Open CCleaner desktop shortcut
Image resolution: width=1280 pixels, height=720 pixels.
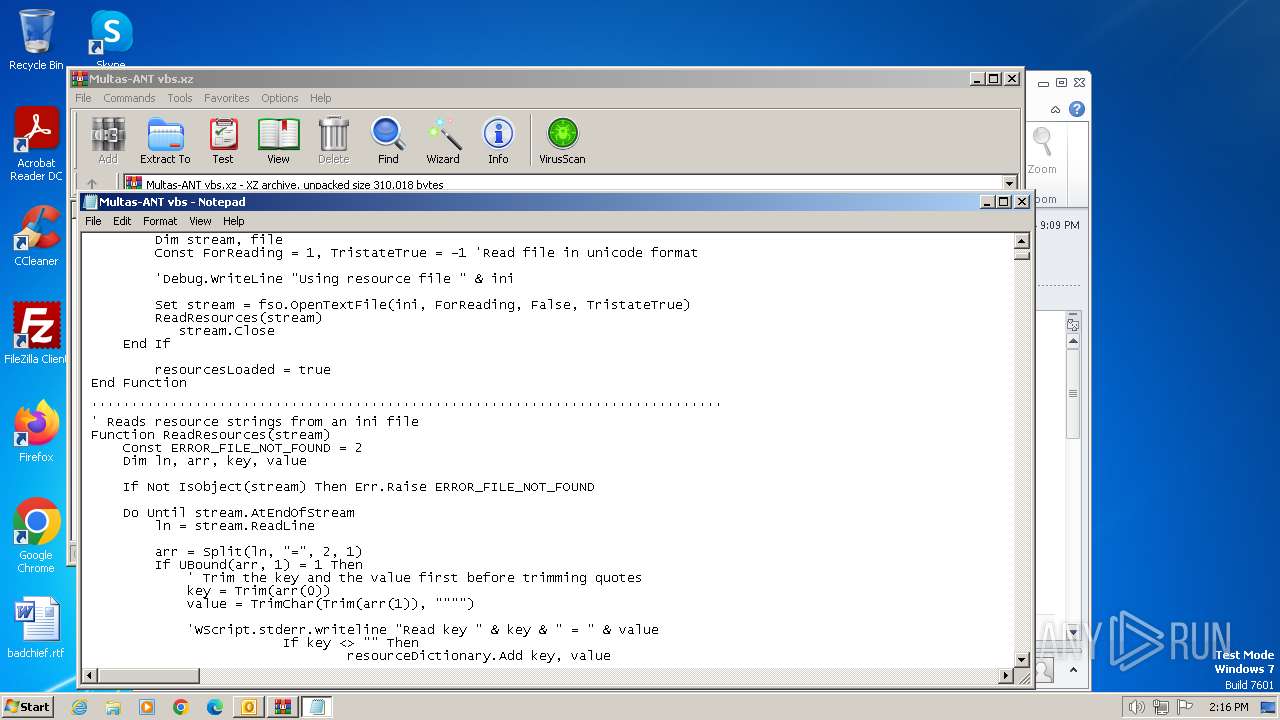pos(36,236)
